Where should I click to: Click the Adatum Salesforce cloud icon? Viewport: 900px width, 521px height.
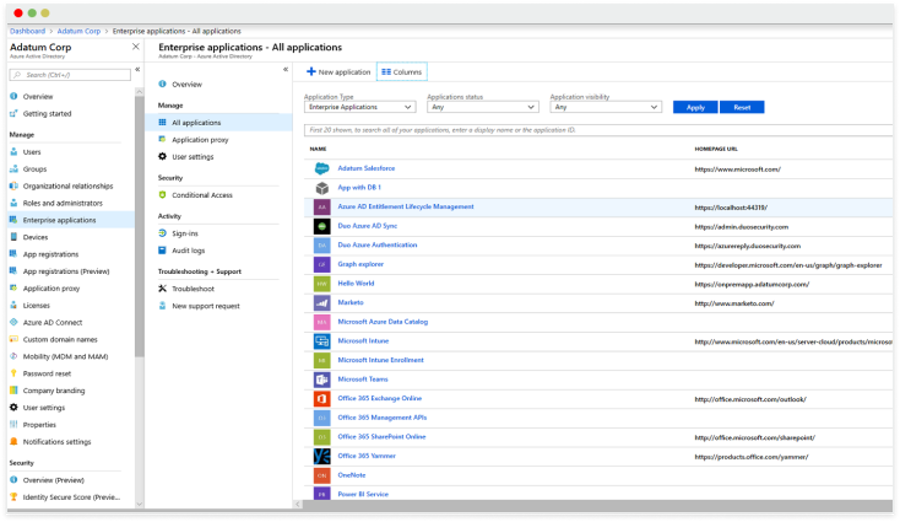coord(322,169)
